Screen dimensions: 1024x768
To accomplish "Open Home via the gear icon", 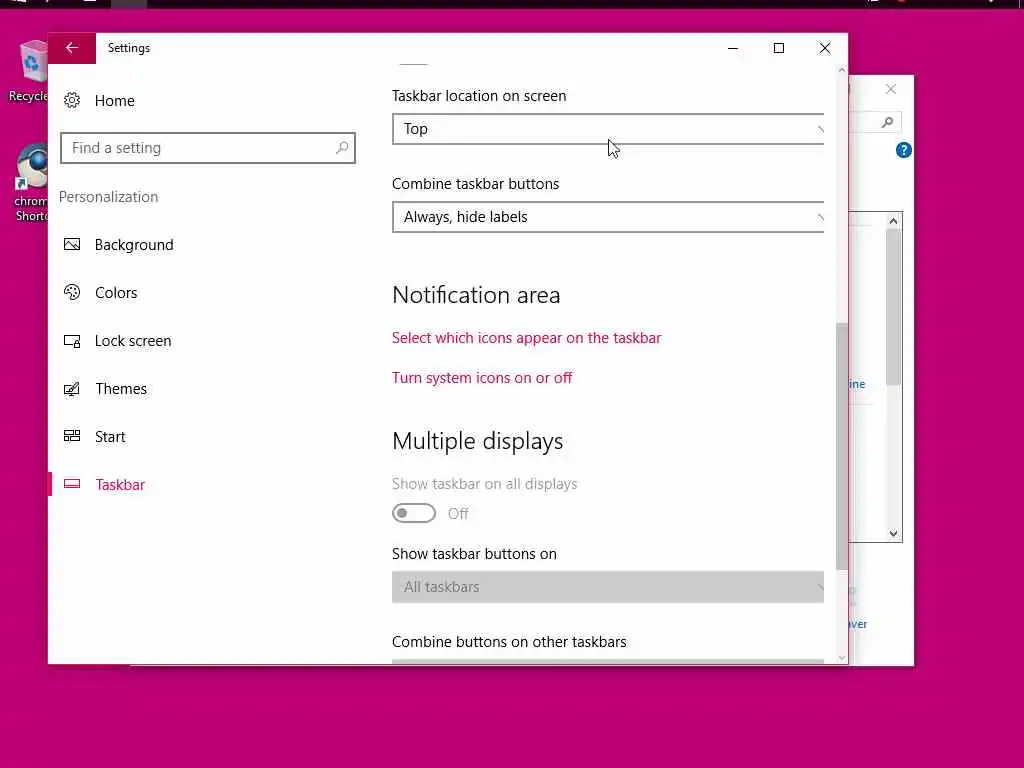I will pos(72,101).
